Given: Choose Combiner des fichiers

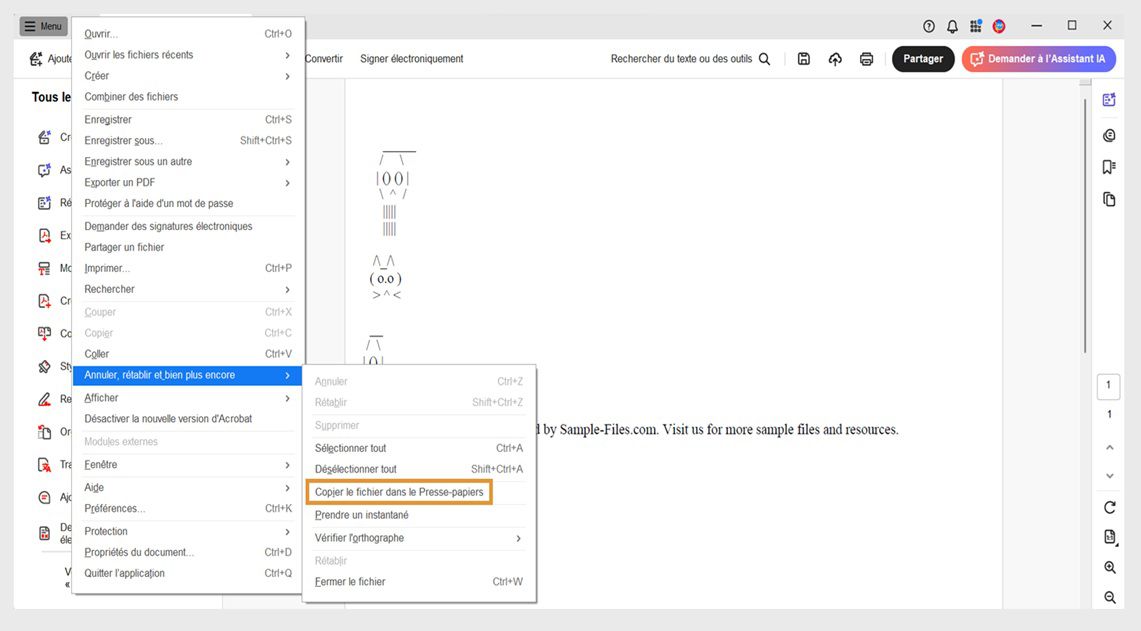Looking at the screenshot, I should coord(188,97).
